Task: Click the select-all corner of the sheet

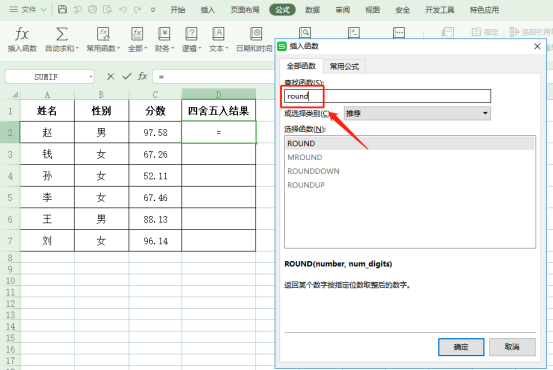Action: [x=15, y=95]
